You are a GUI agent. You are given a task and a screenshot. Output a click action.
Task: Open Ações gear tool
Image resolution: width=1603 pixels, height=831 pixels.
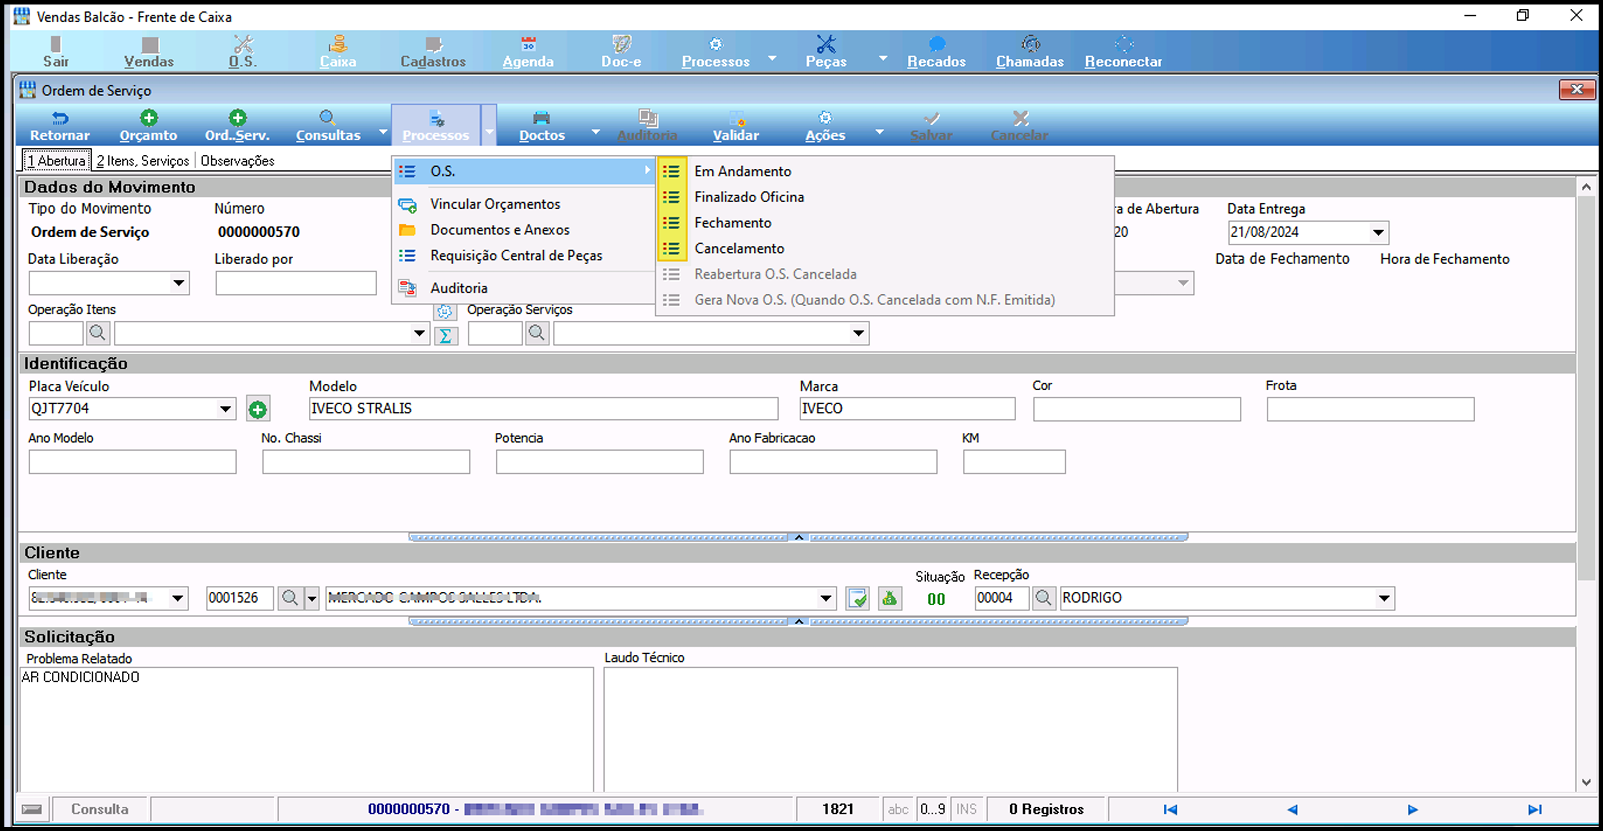click(825, 126)
